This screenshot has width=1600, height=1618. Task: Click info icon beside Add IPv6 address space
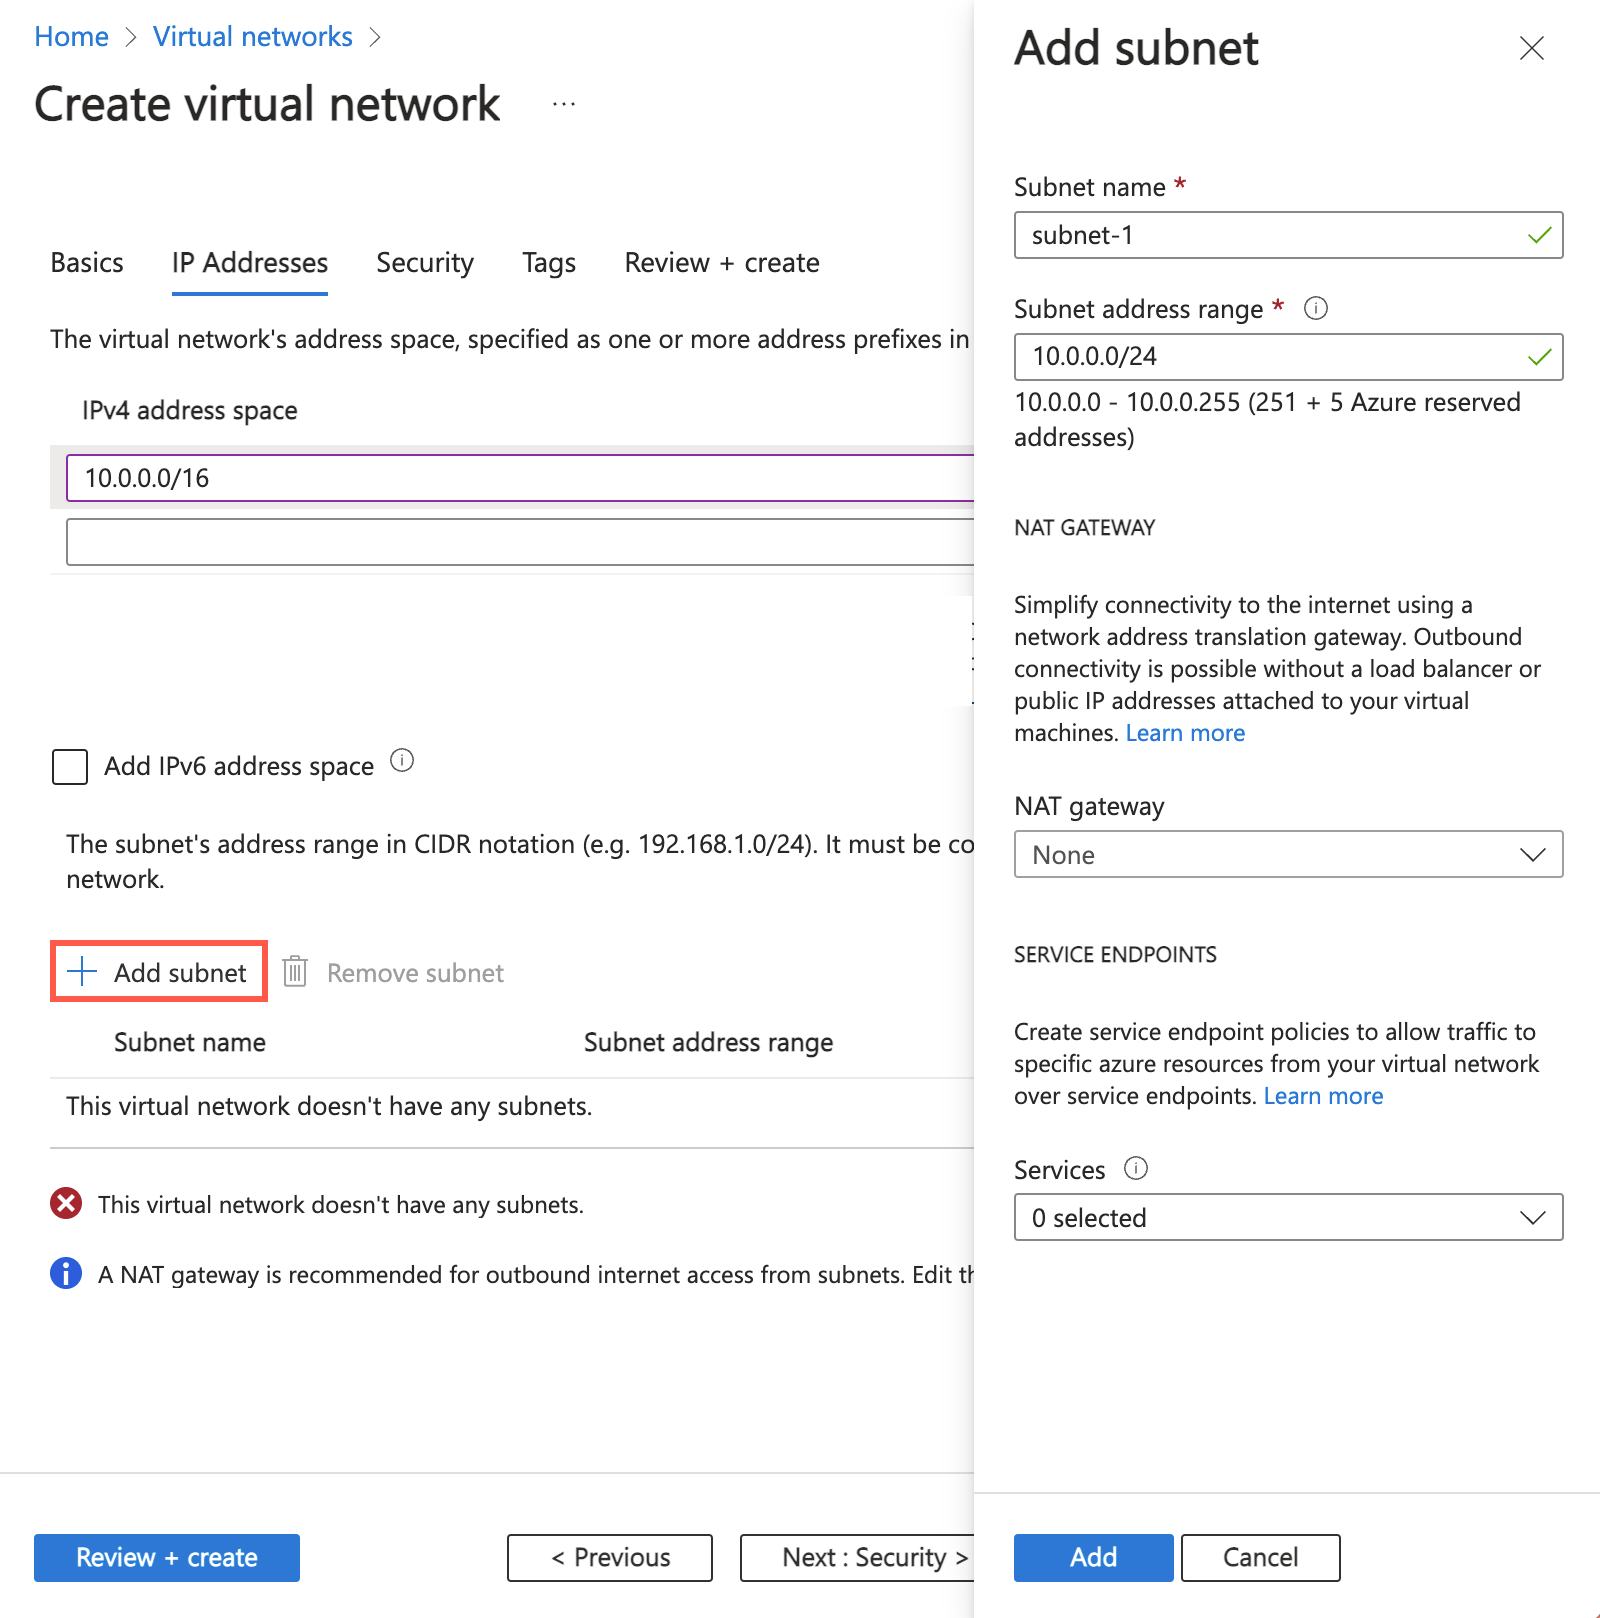point(402,761)
